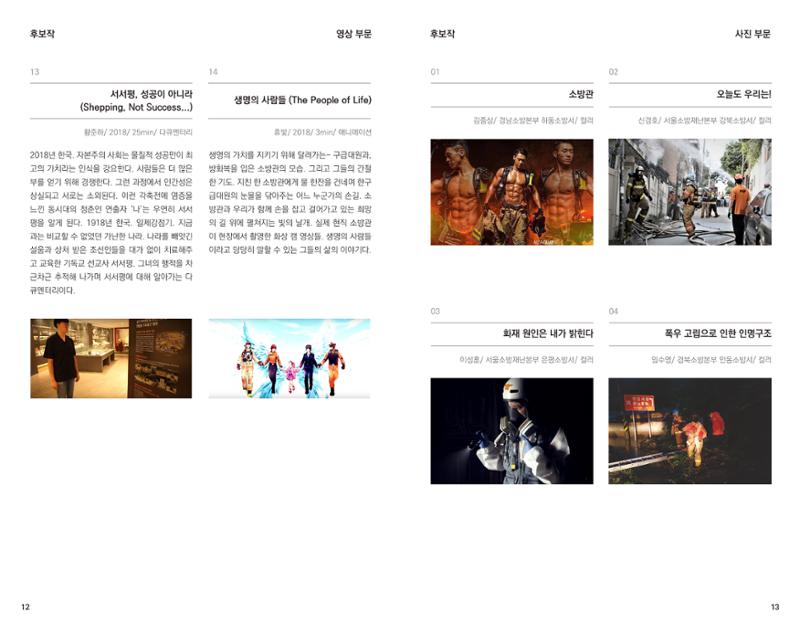Open the museum still for entry 13
Screen dimensions: 800x634
(x=111, y=359)
